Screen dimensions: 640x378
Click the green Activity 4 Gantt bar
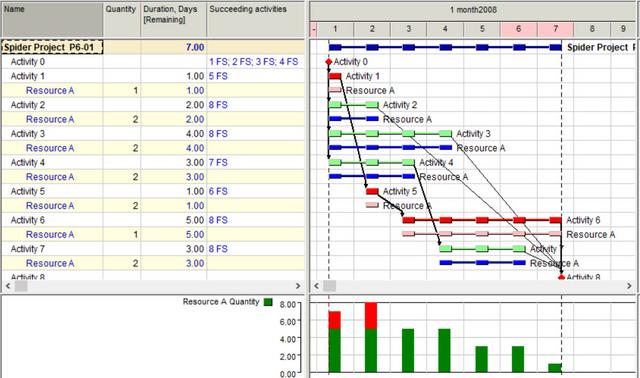pyautogui.click(x=372, y=162)
